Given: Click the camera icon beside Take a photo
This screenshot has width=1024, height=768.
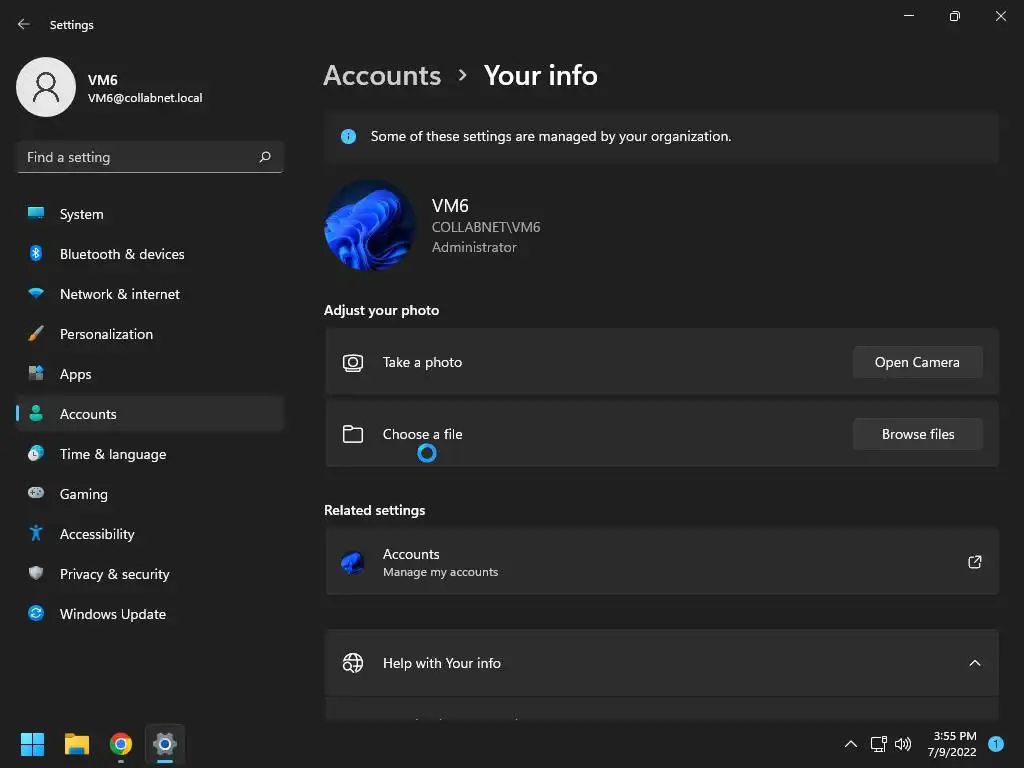Looking at the screenshot, I should click(352, 363).
